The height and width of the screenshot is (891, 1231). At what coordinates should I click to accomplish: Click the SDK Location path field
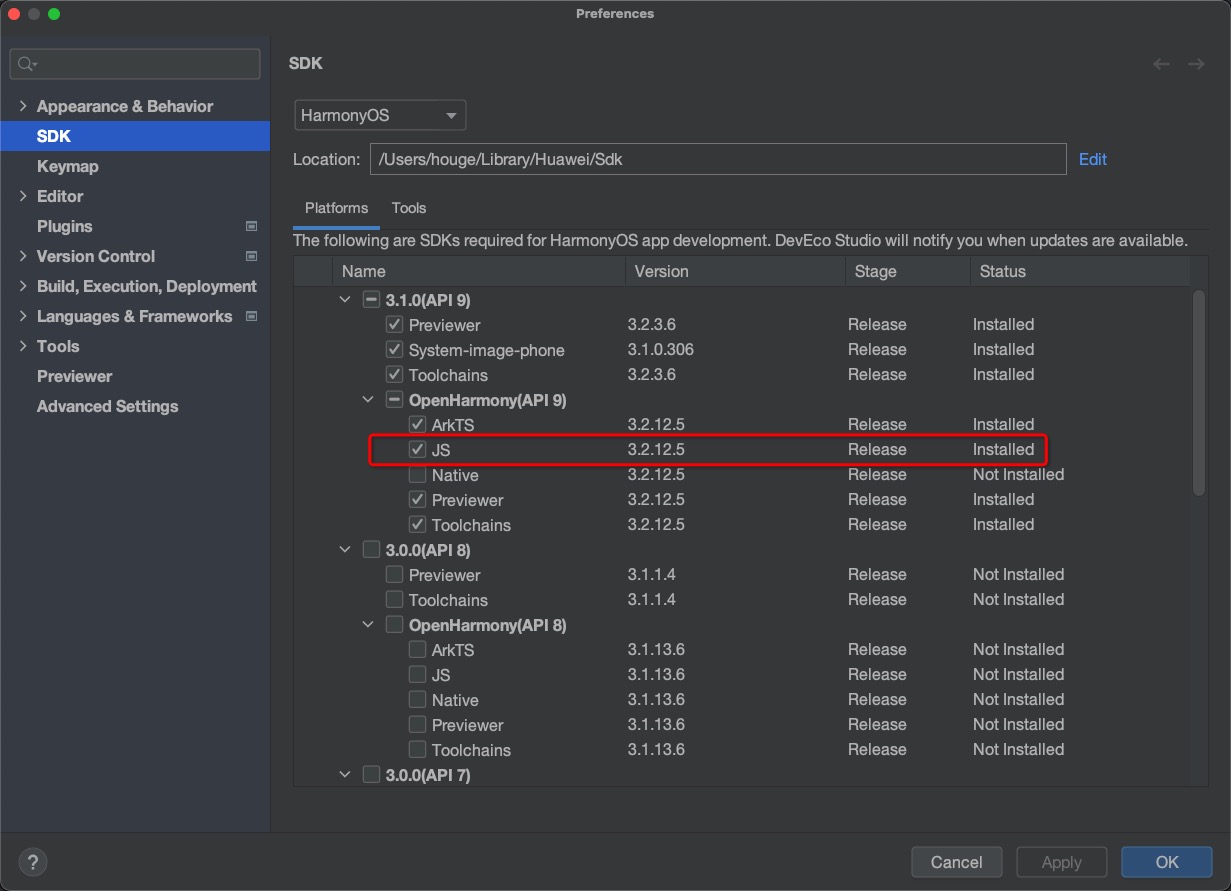[718, 159]
